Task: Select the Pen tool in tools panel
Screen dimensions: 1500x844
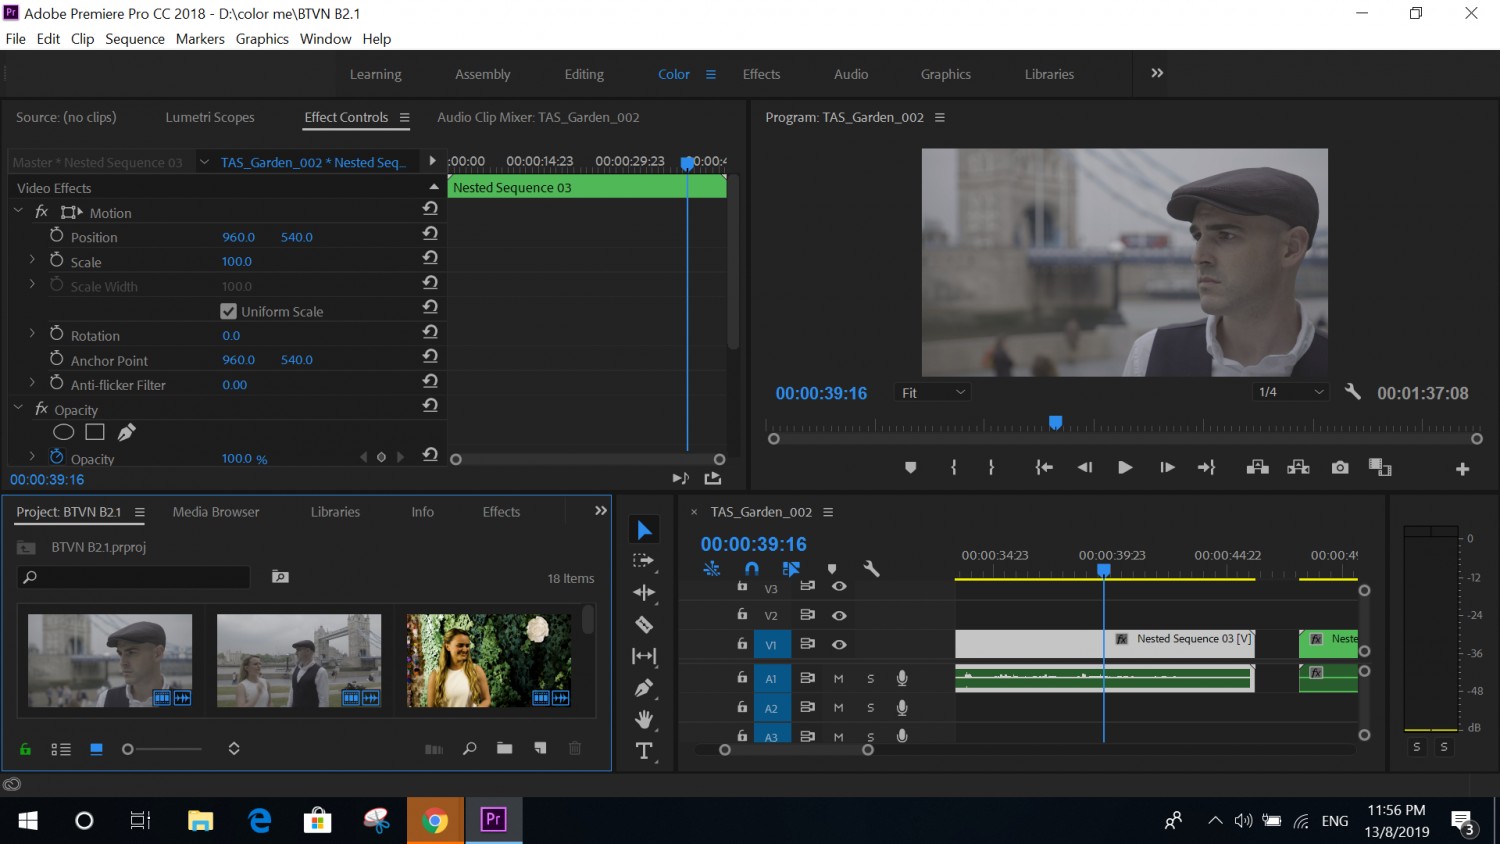Action: pos(644,688)
